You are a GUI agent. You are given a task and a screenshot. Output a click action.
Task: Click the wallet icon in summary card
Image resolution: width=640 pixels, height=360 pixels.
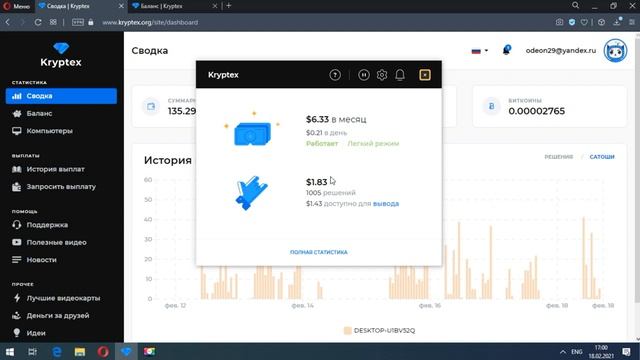tap(151, 106)
